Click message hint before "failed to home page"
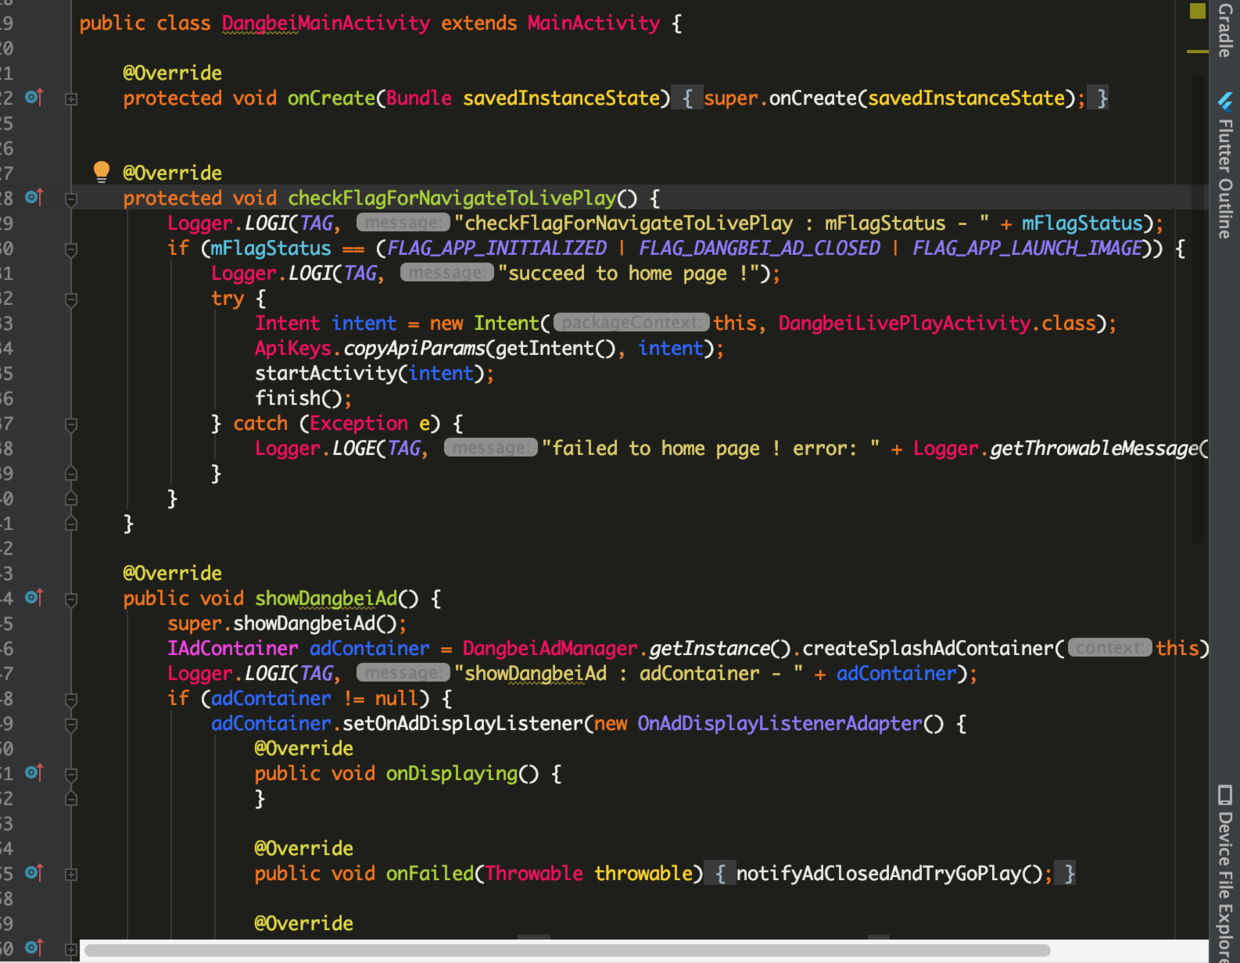 pos(491,448)
